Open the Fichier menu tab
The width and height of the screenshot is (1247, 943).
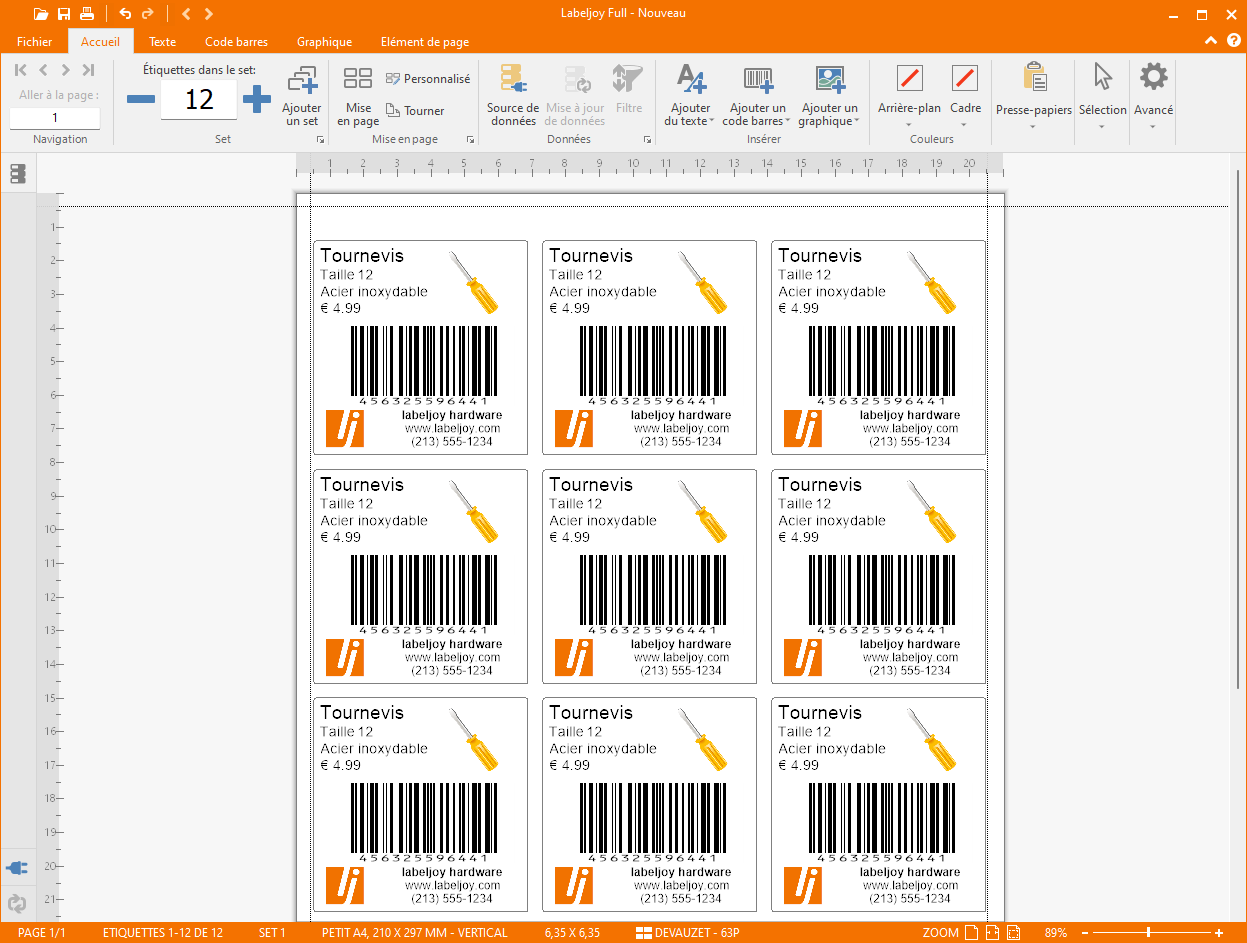34,42
